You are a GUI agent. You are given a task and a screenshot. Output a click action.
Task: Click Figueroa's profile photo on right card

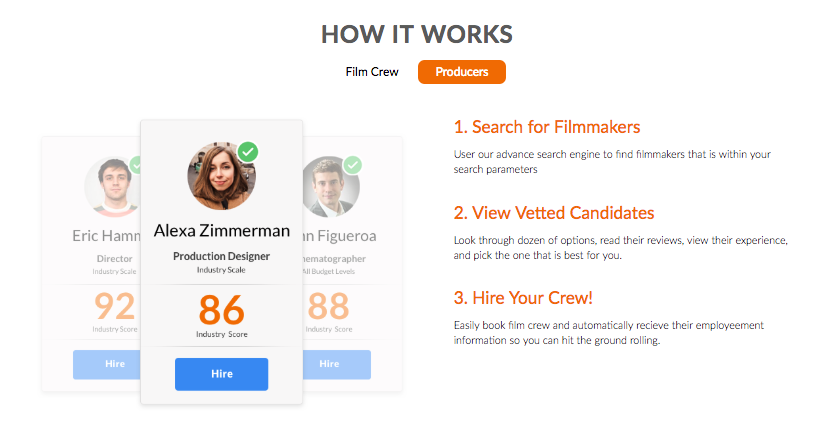pyautogui.click(x=326, y=186)
